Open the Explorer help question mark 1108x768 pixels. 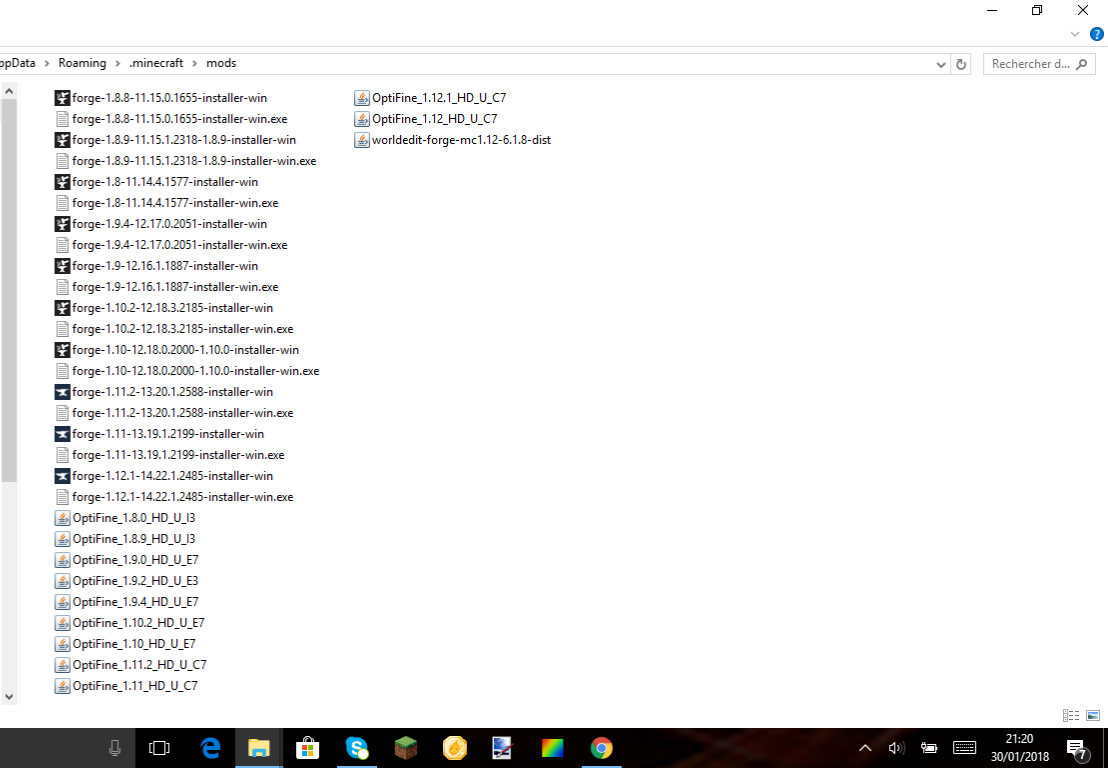point(1097,34)
